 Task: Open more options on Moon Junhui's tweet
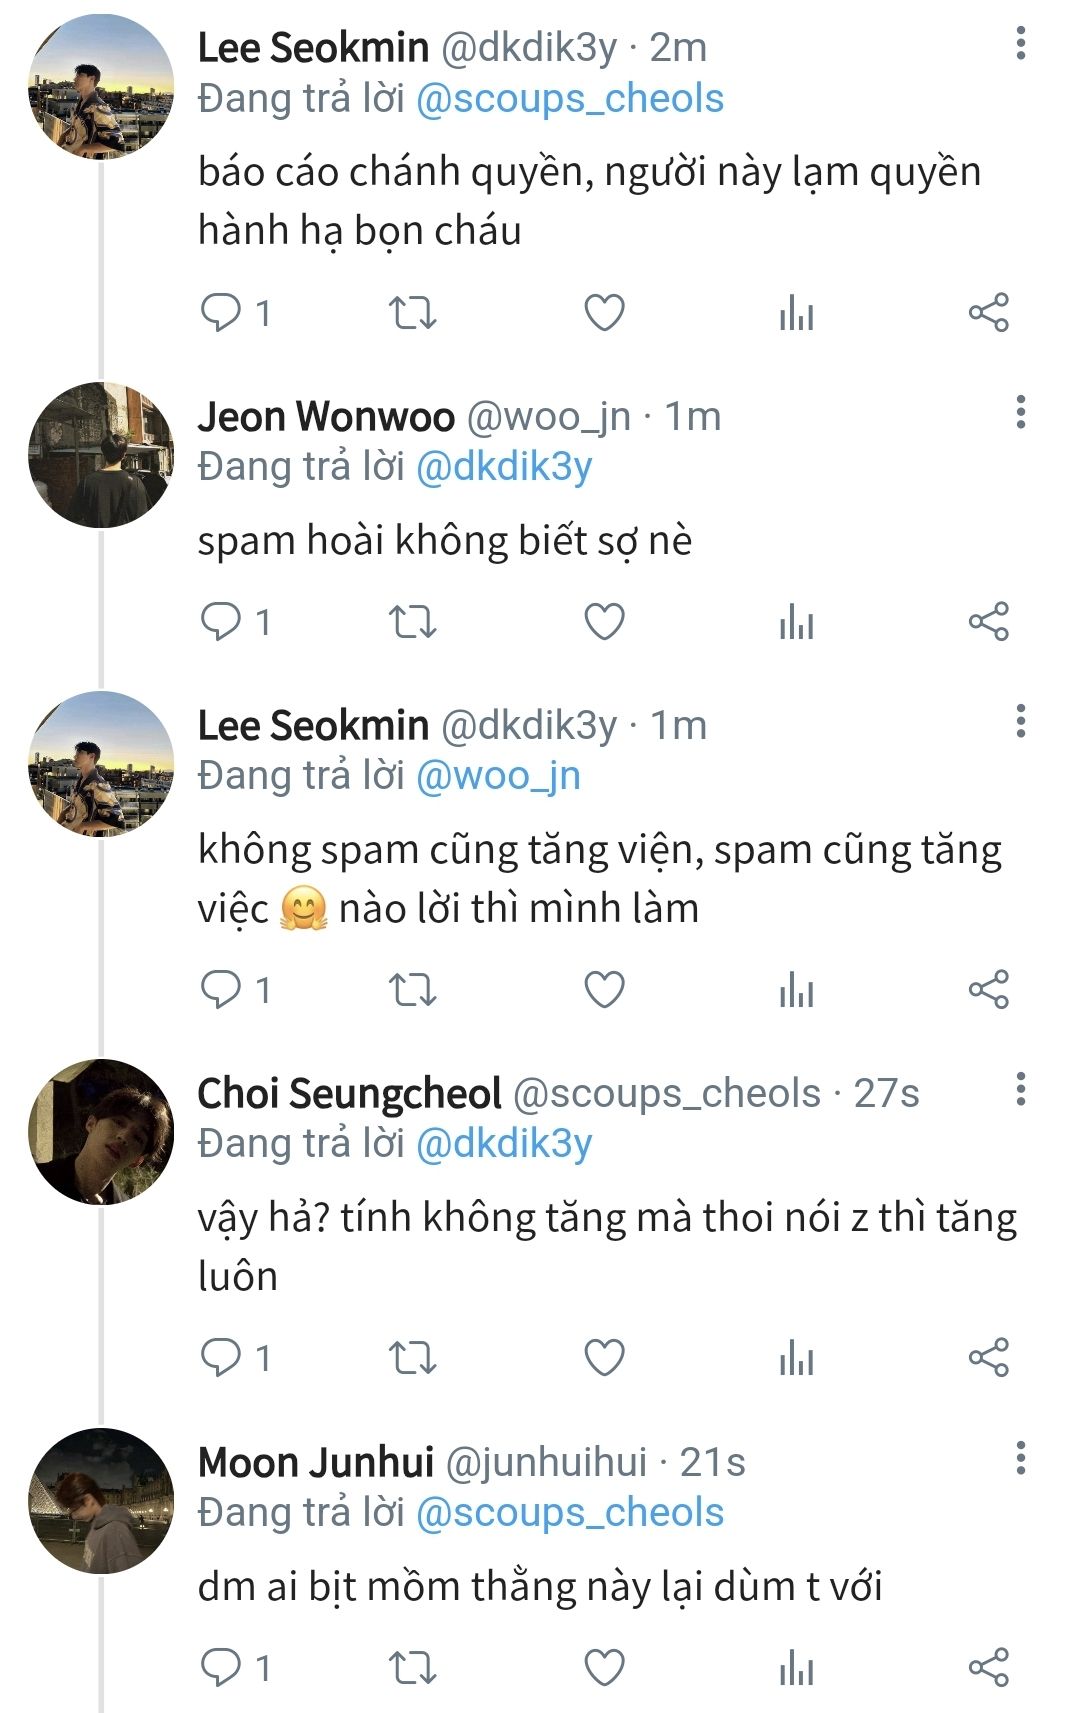(x=1020, y=1458)
